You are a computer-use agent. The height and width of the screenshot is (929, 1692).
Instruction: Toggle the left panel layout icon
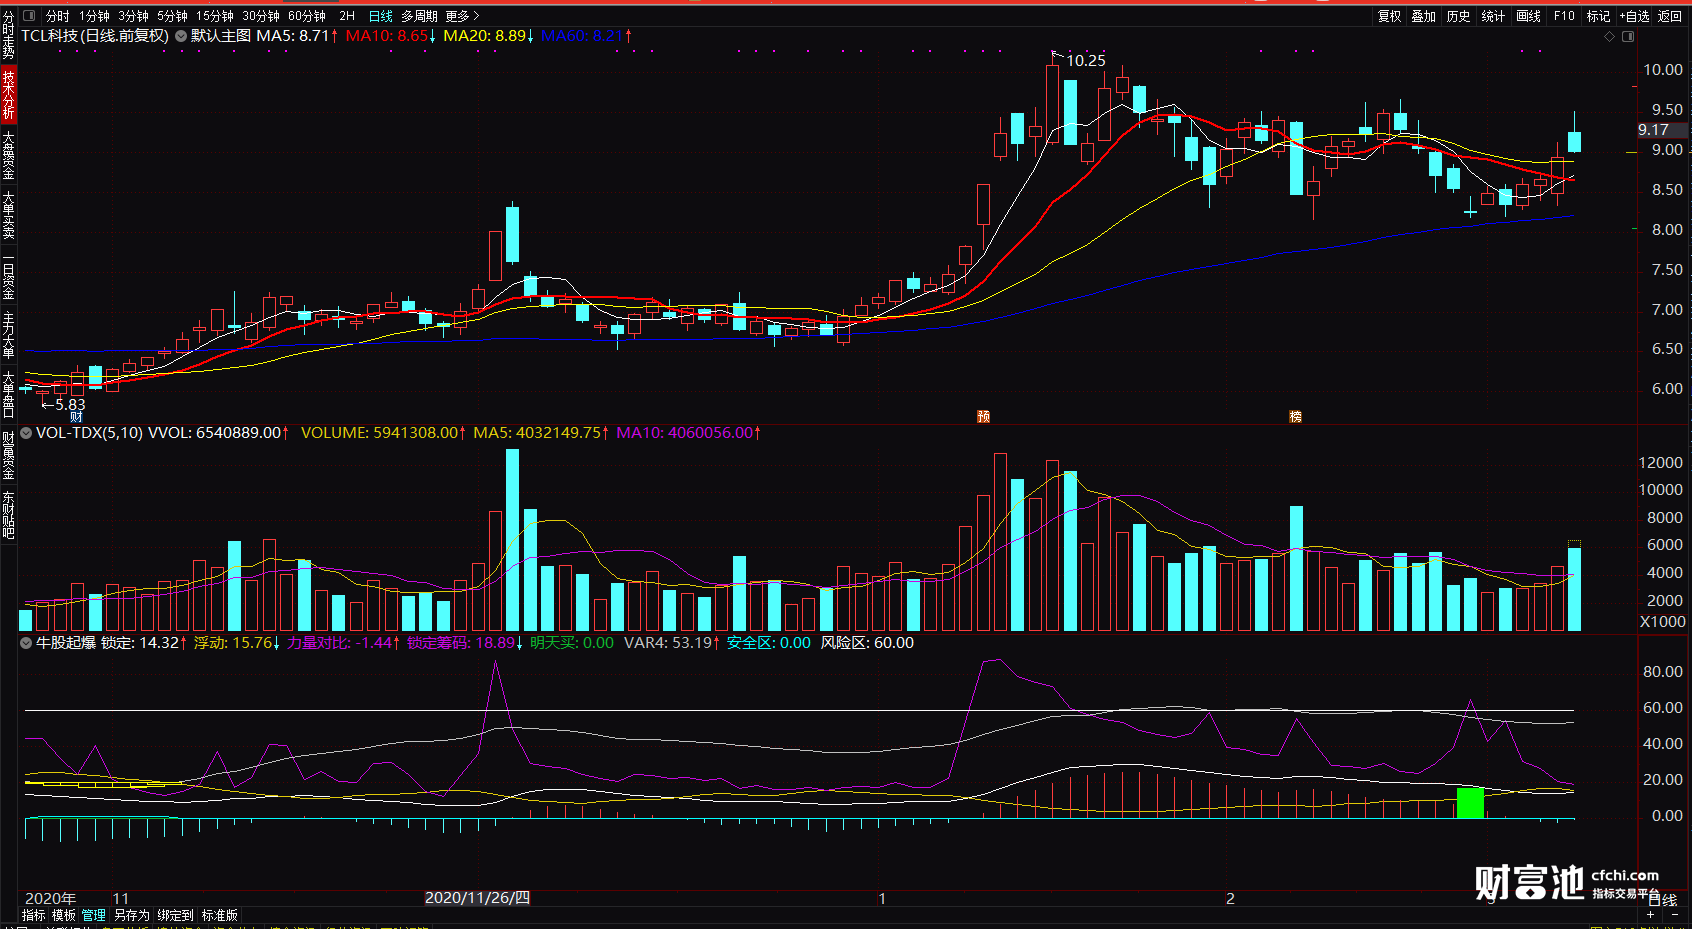[x=29, y=16]
